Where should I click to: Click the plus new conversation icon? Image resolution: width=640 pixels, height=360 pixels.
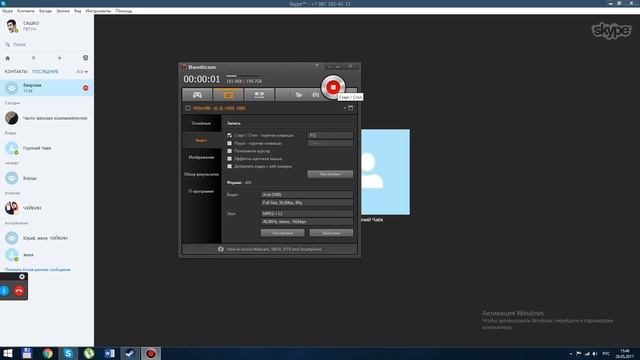[x=60, y=58]
